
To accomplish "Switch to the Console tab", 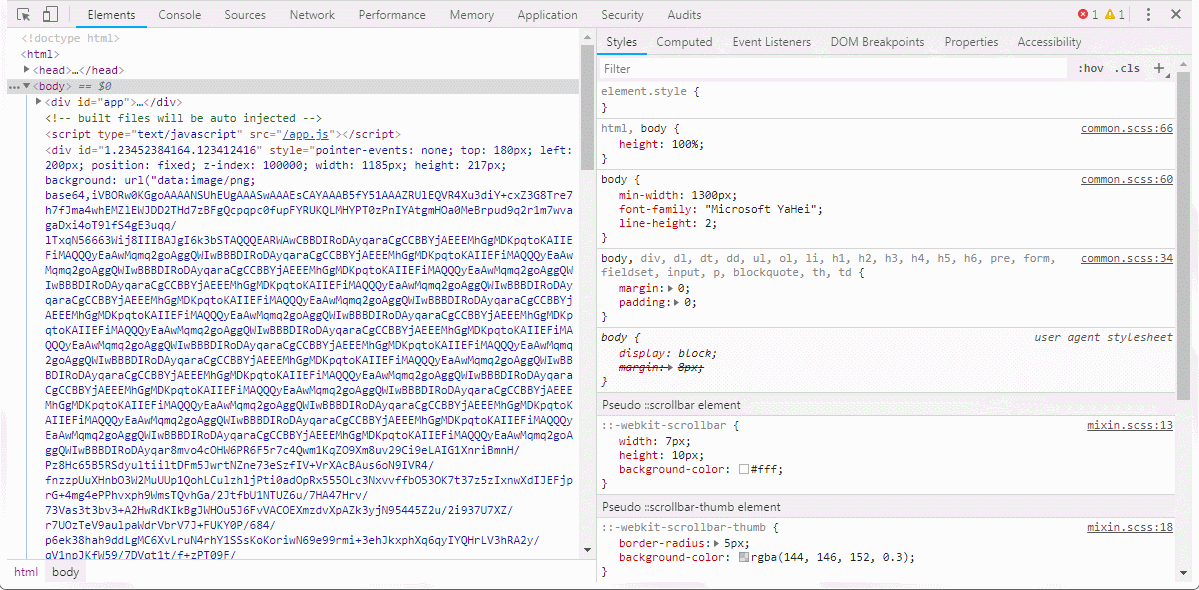I will point(180,15).
